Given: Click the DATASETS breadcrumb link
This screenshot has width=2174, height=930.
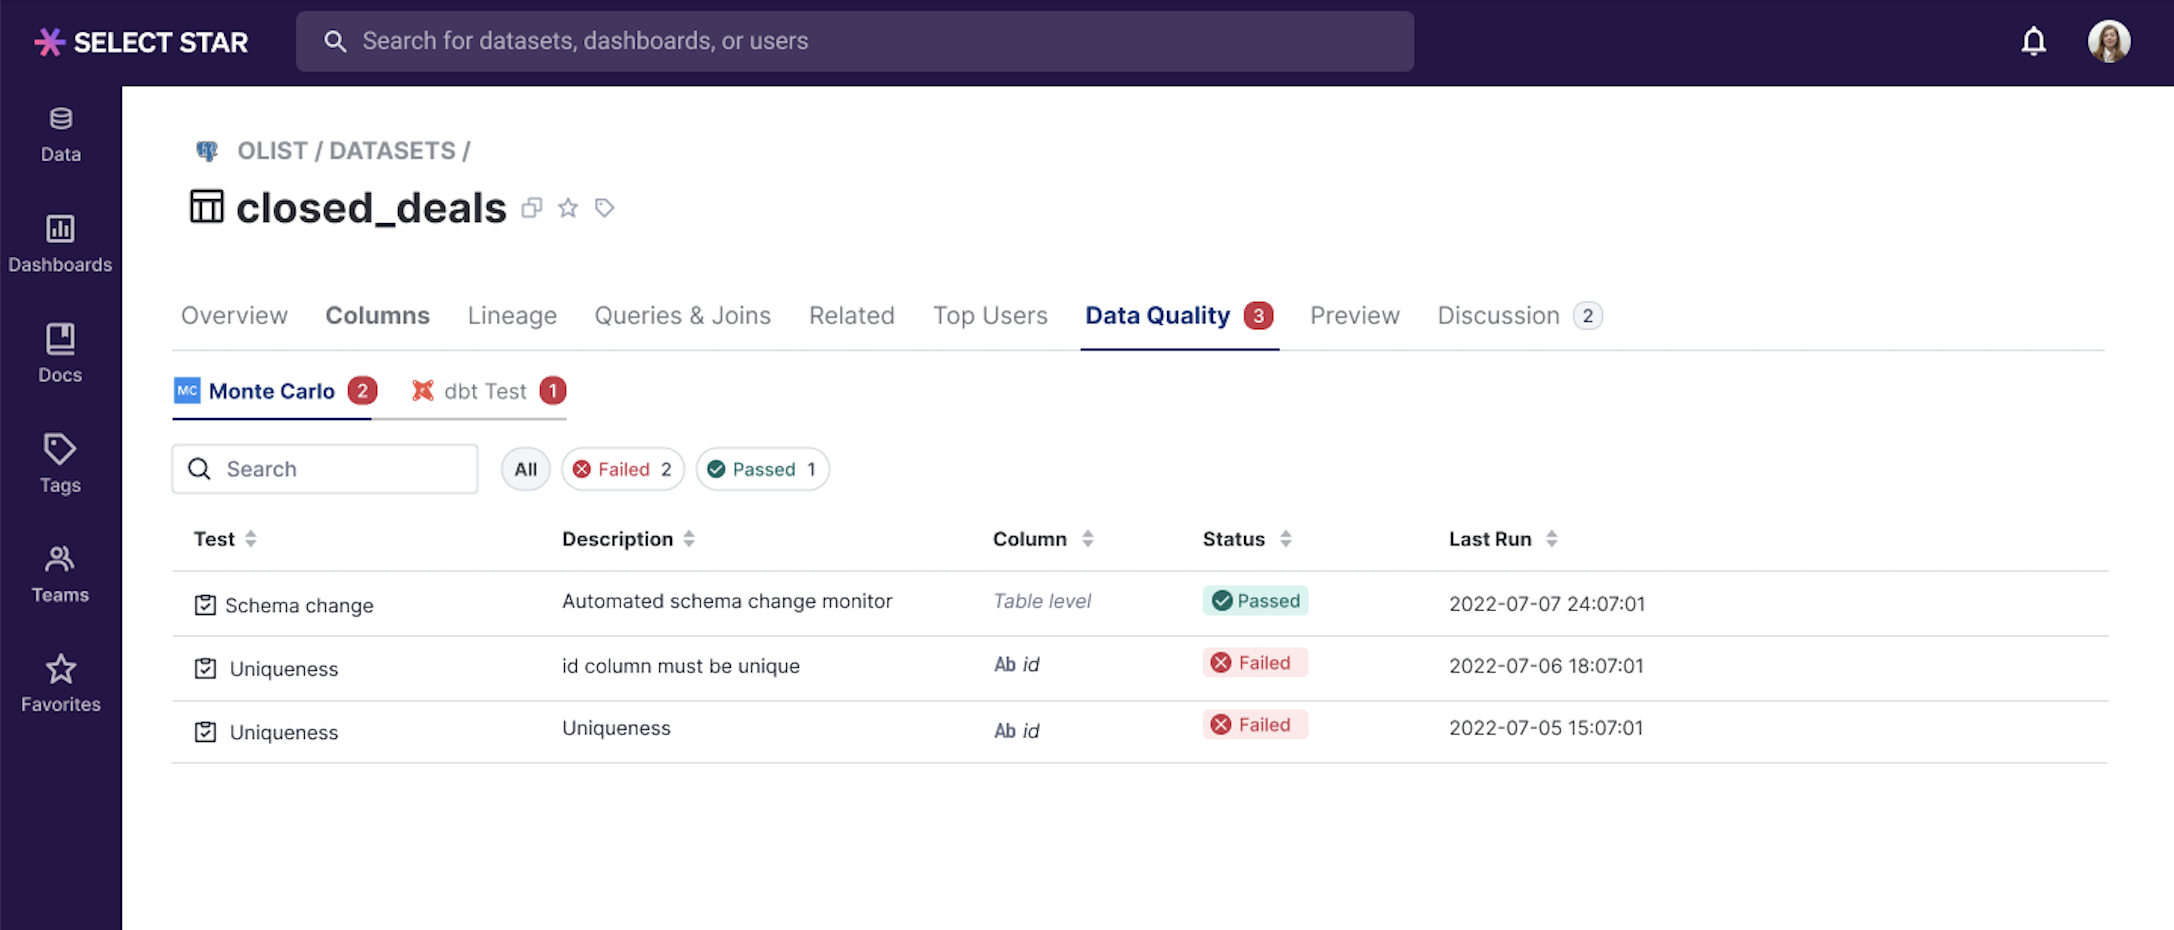Looking at the screenshot, I should (x=392, y=151).
